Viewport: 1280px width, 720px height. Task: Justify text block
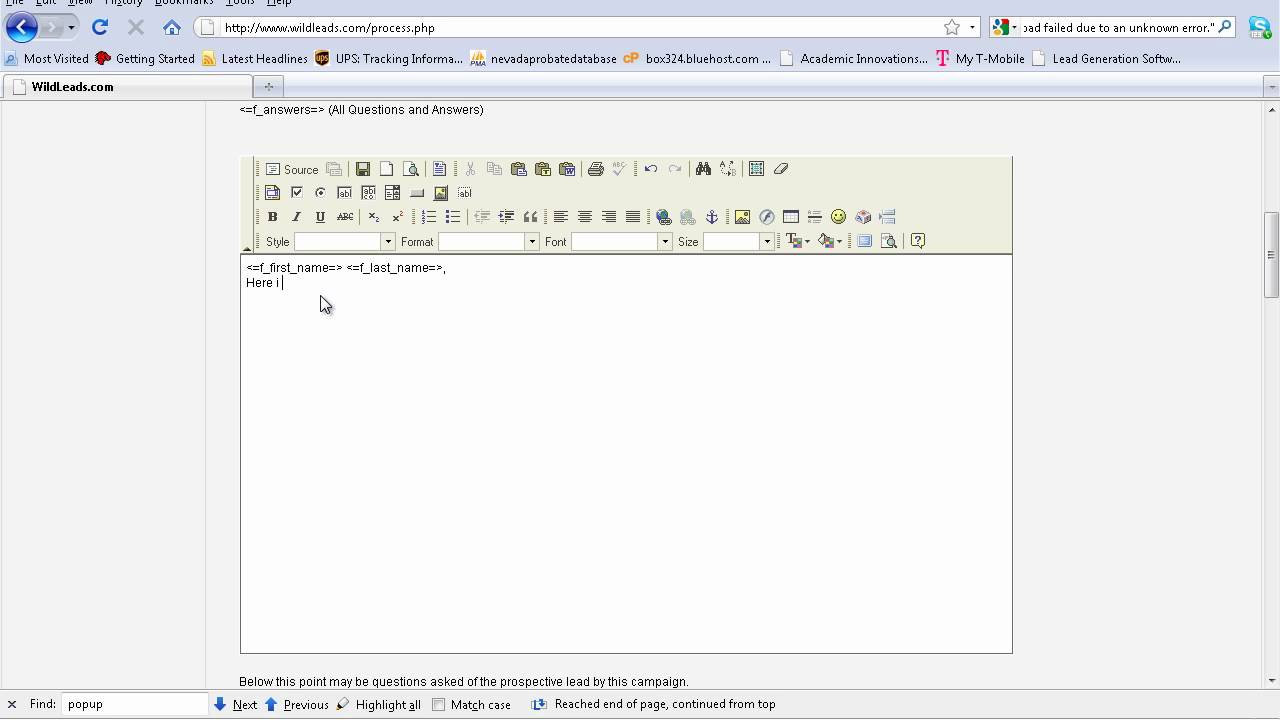coord(633,217)
